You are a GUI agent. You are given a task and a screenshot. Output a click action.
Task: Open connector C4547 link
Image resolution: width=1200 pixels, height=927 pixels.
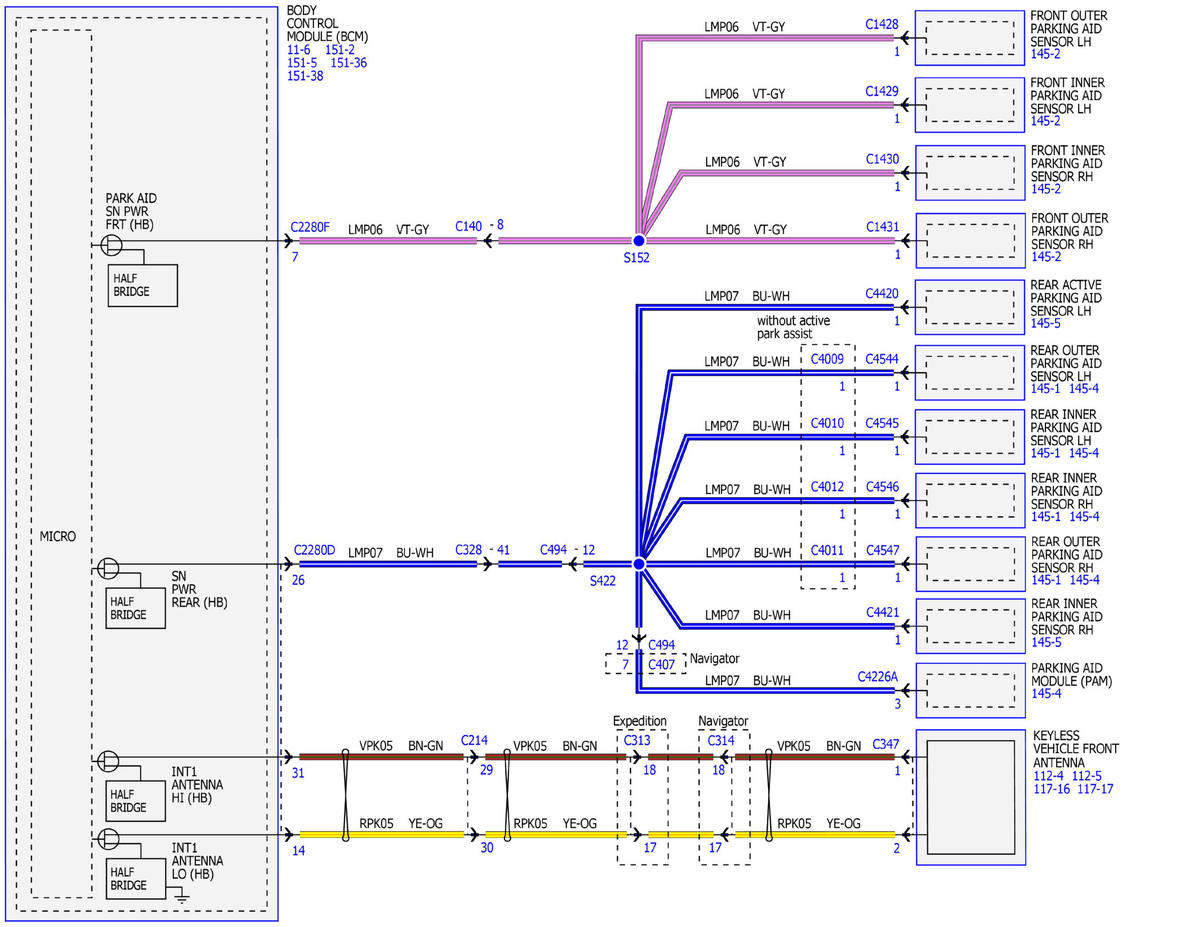tap(882, 550)
